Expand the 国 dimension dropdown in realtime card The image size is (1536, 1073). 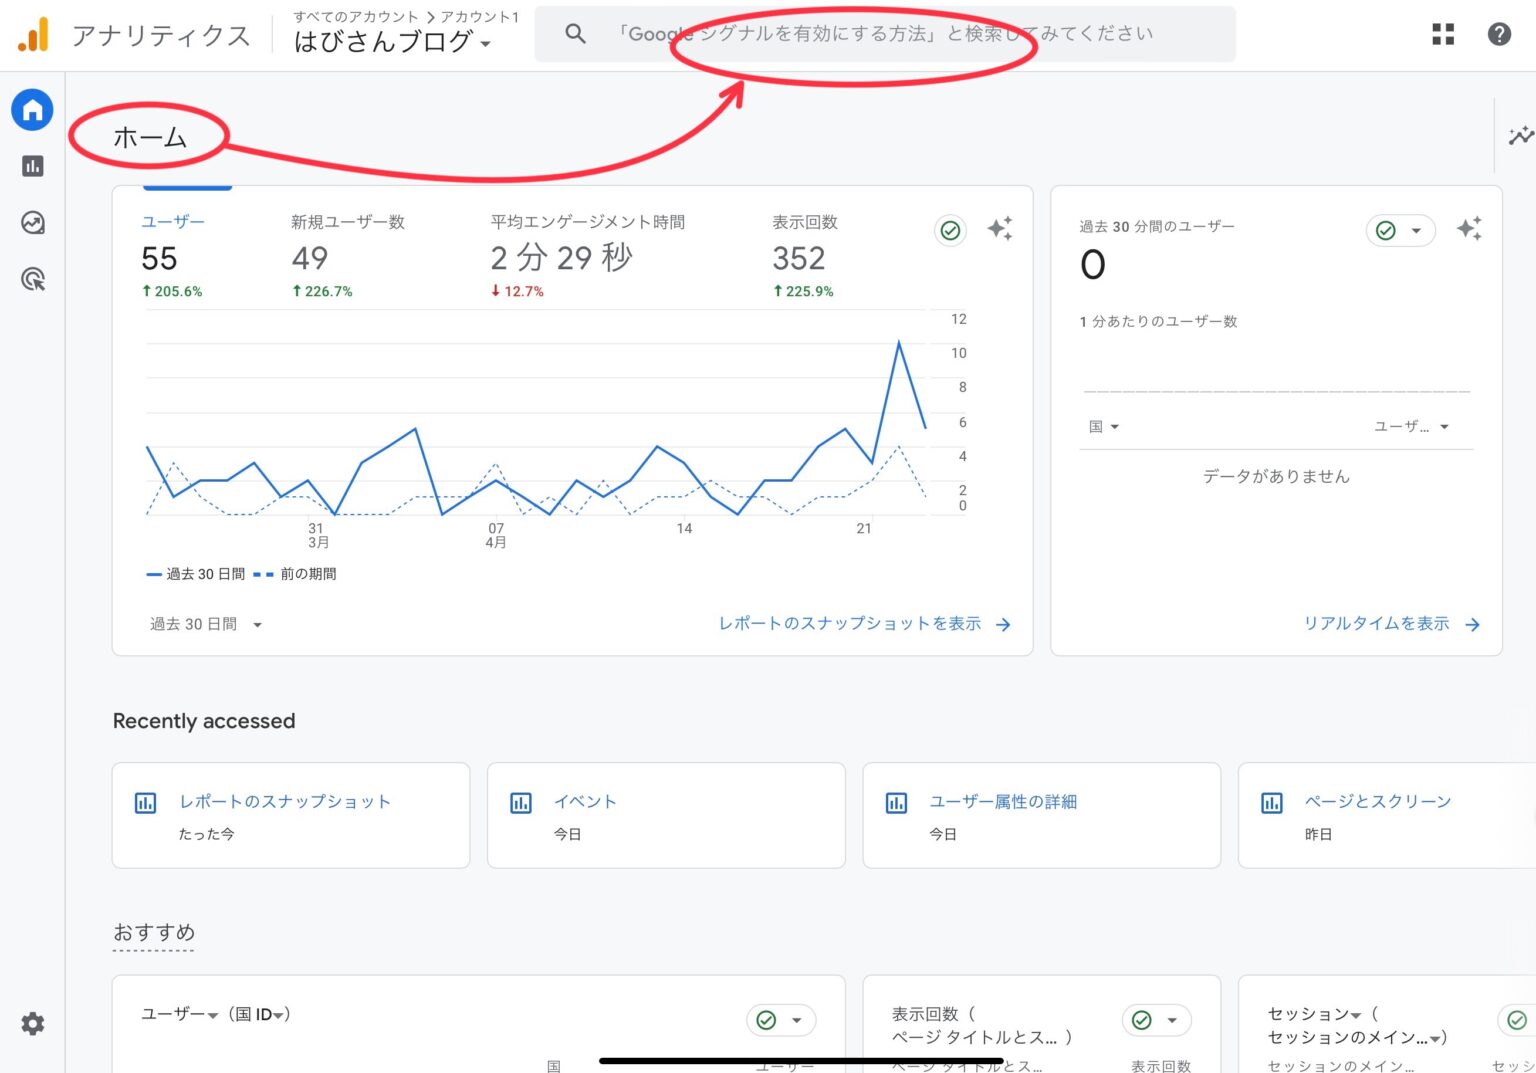[1103, 427]
